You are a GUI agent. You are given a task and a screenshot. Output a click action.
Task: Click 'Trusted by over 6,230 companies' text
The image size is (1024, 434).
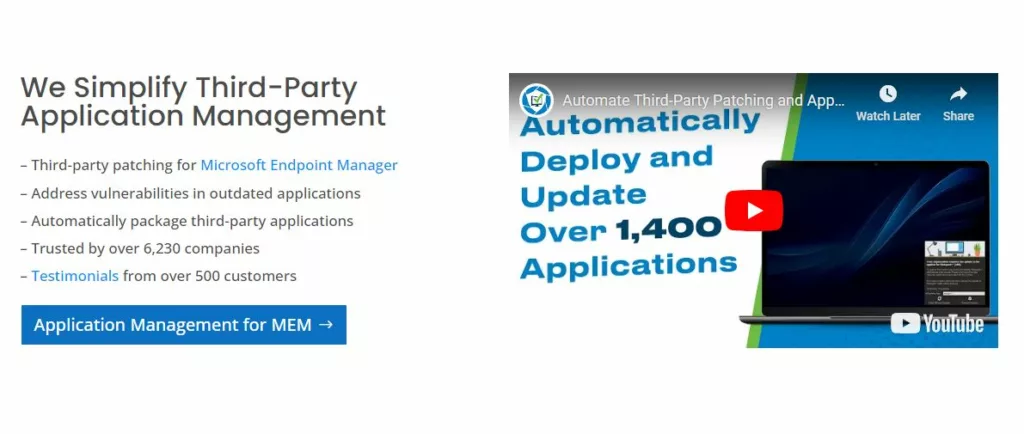(x=146, y=248)
